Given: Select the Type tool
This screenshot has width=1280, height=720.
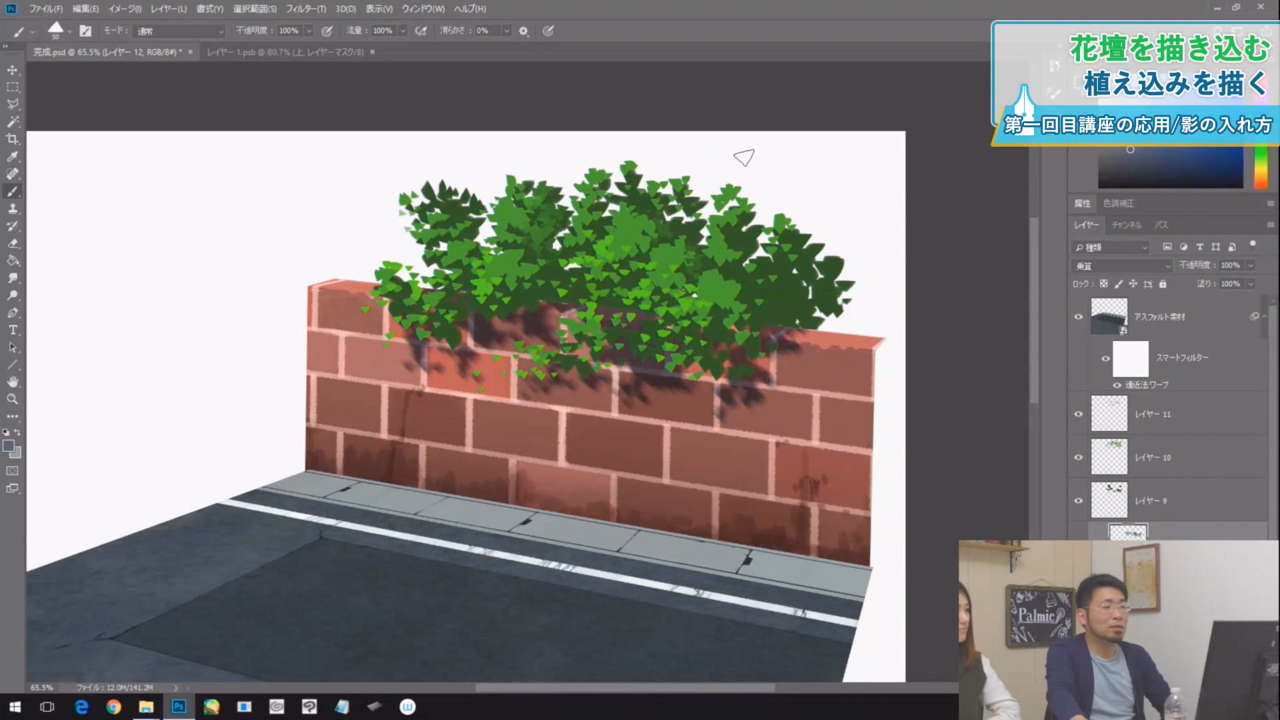Looking at the screenshot, I should 13,329.
